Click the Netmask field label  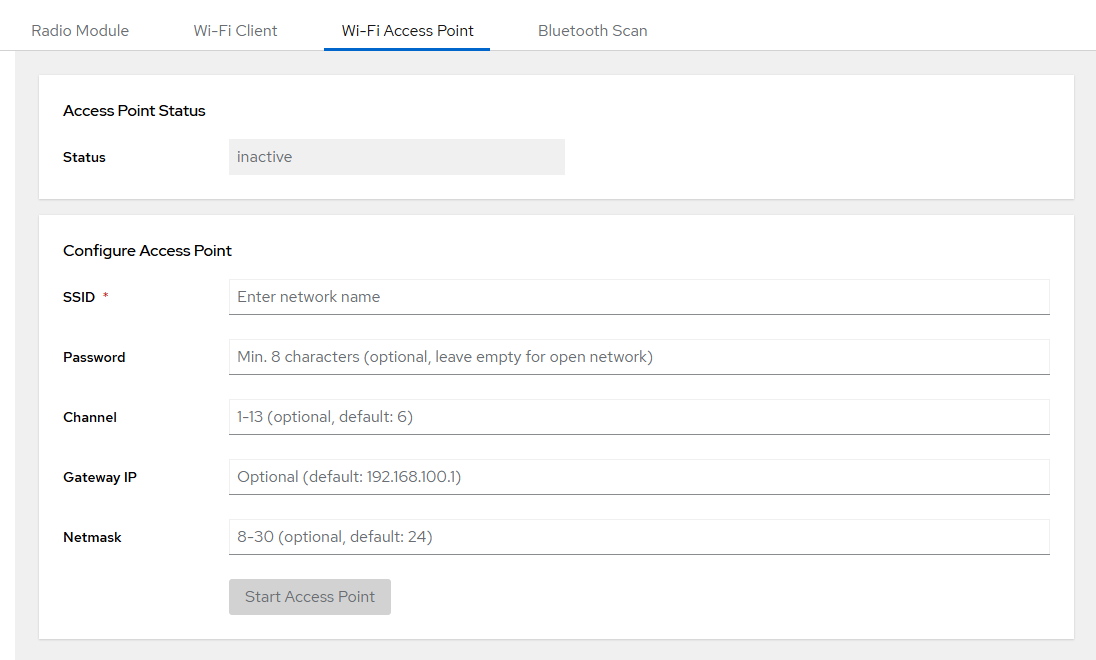click(92, 537)
